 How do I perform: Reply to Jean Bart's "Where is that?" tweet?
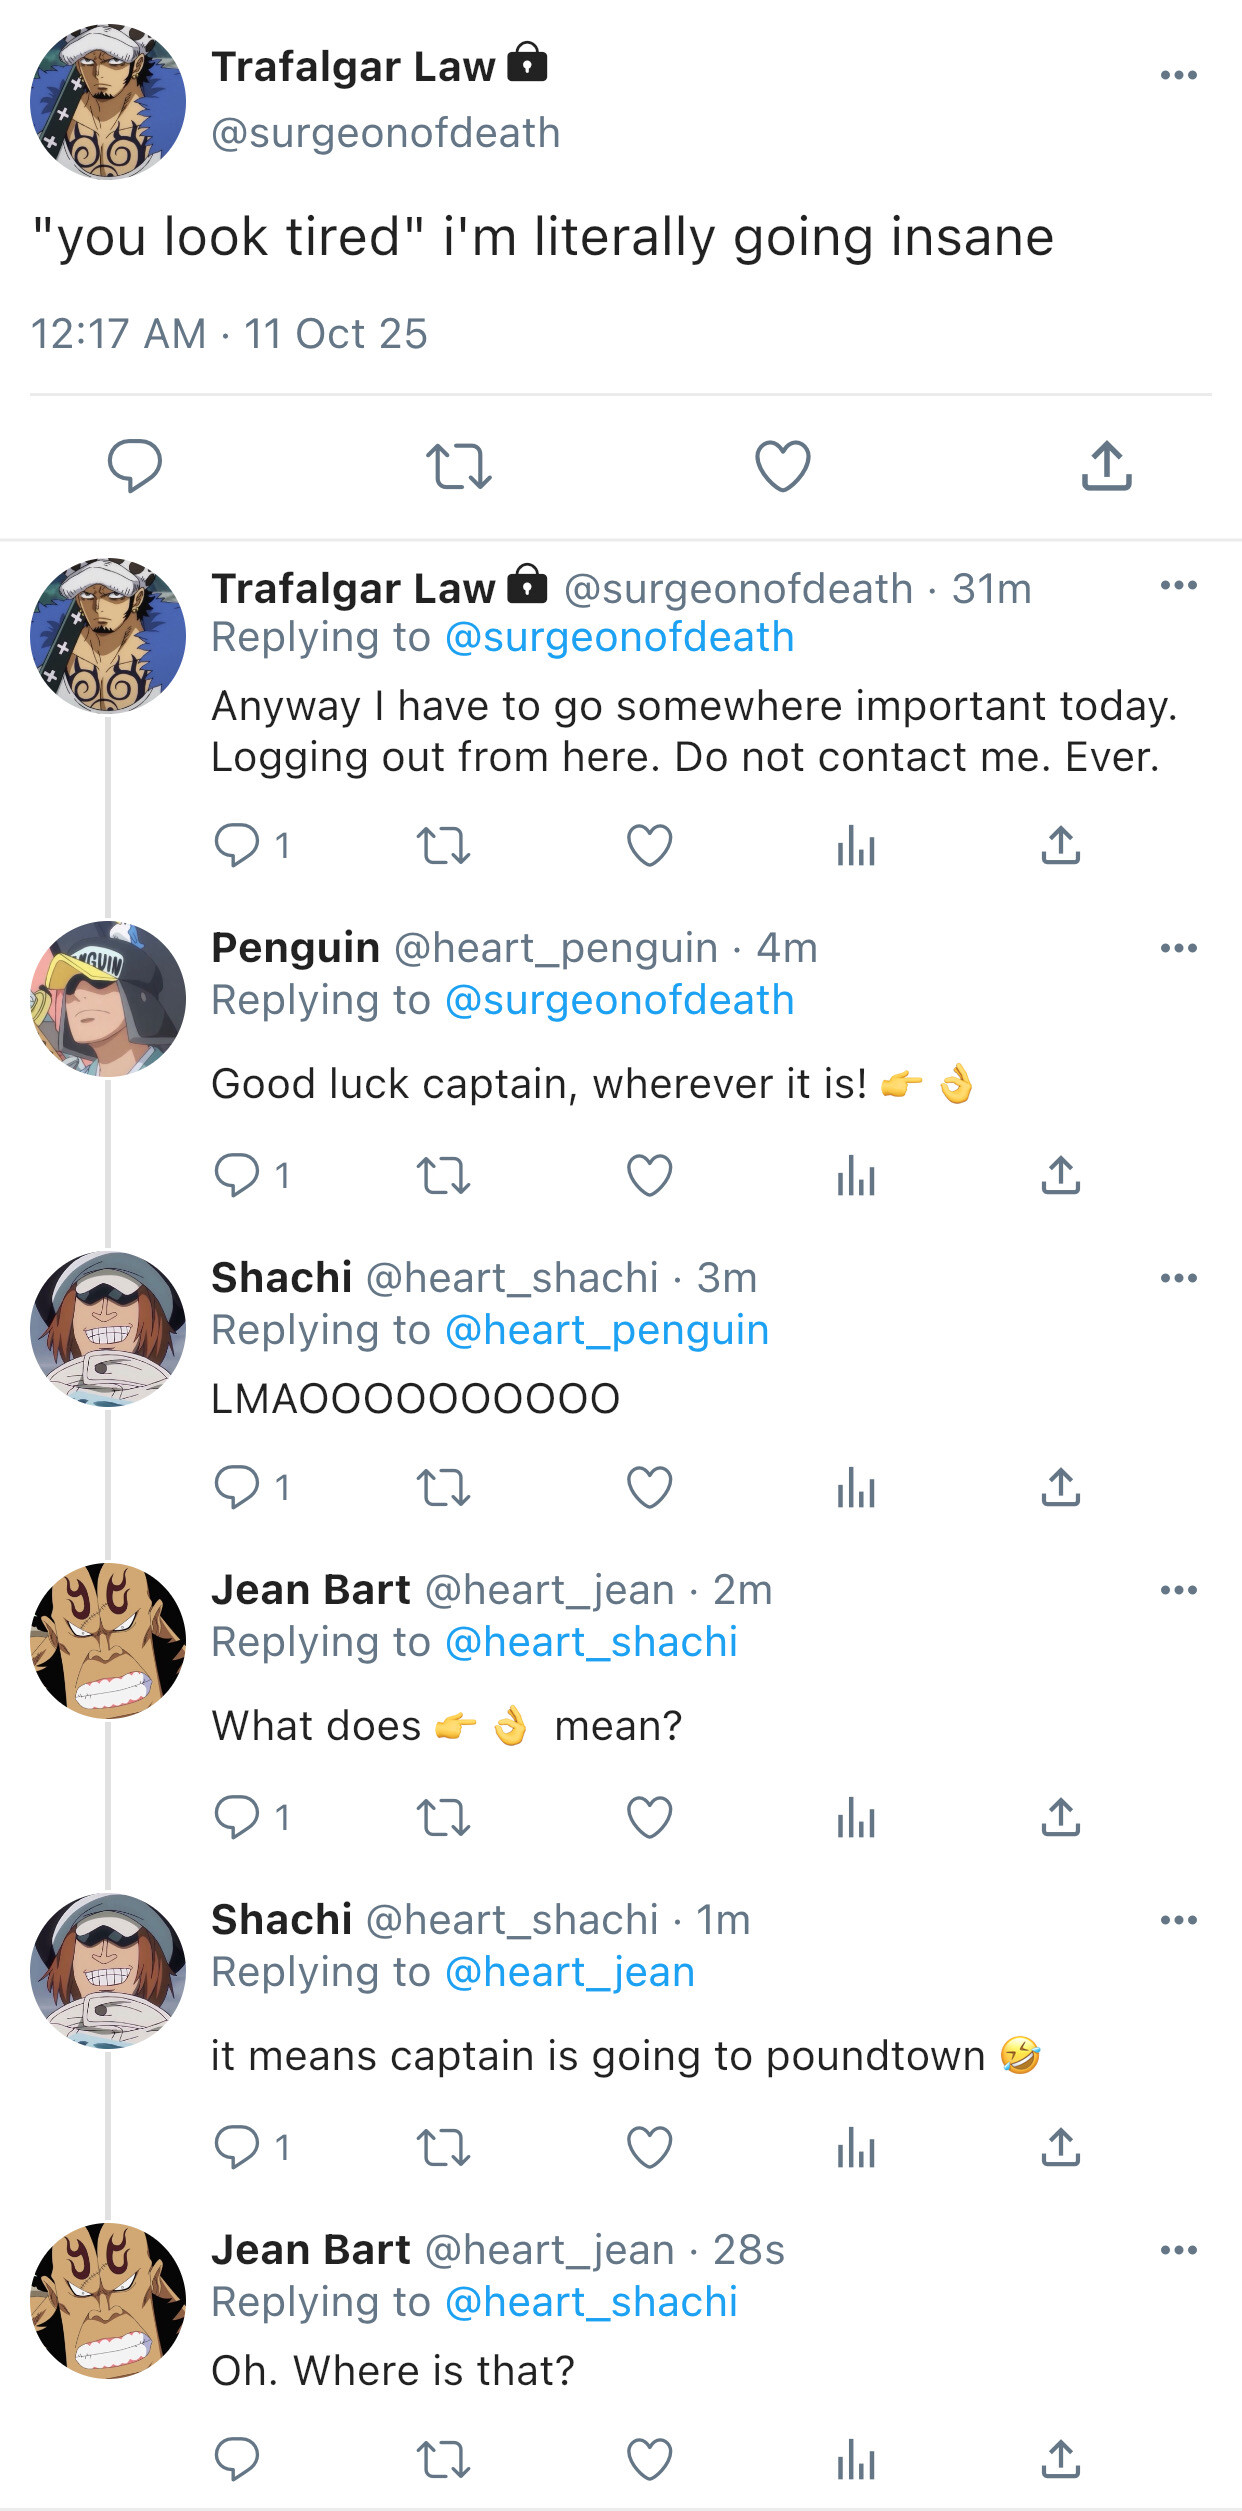point(237,2459)
